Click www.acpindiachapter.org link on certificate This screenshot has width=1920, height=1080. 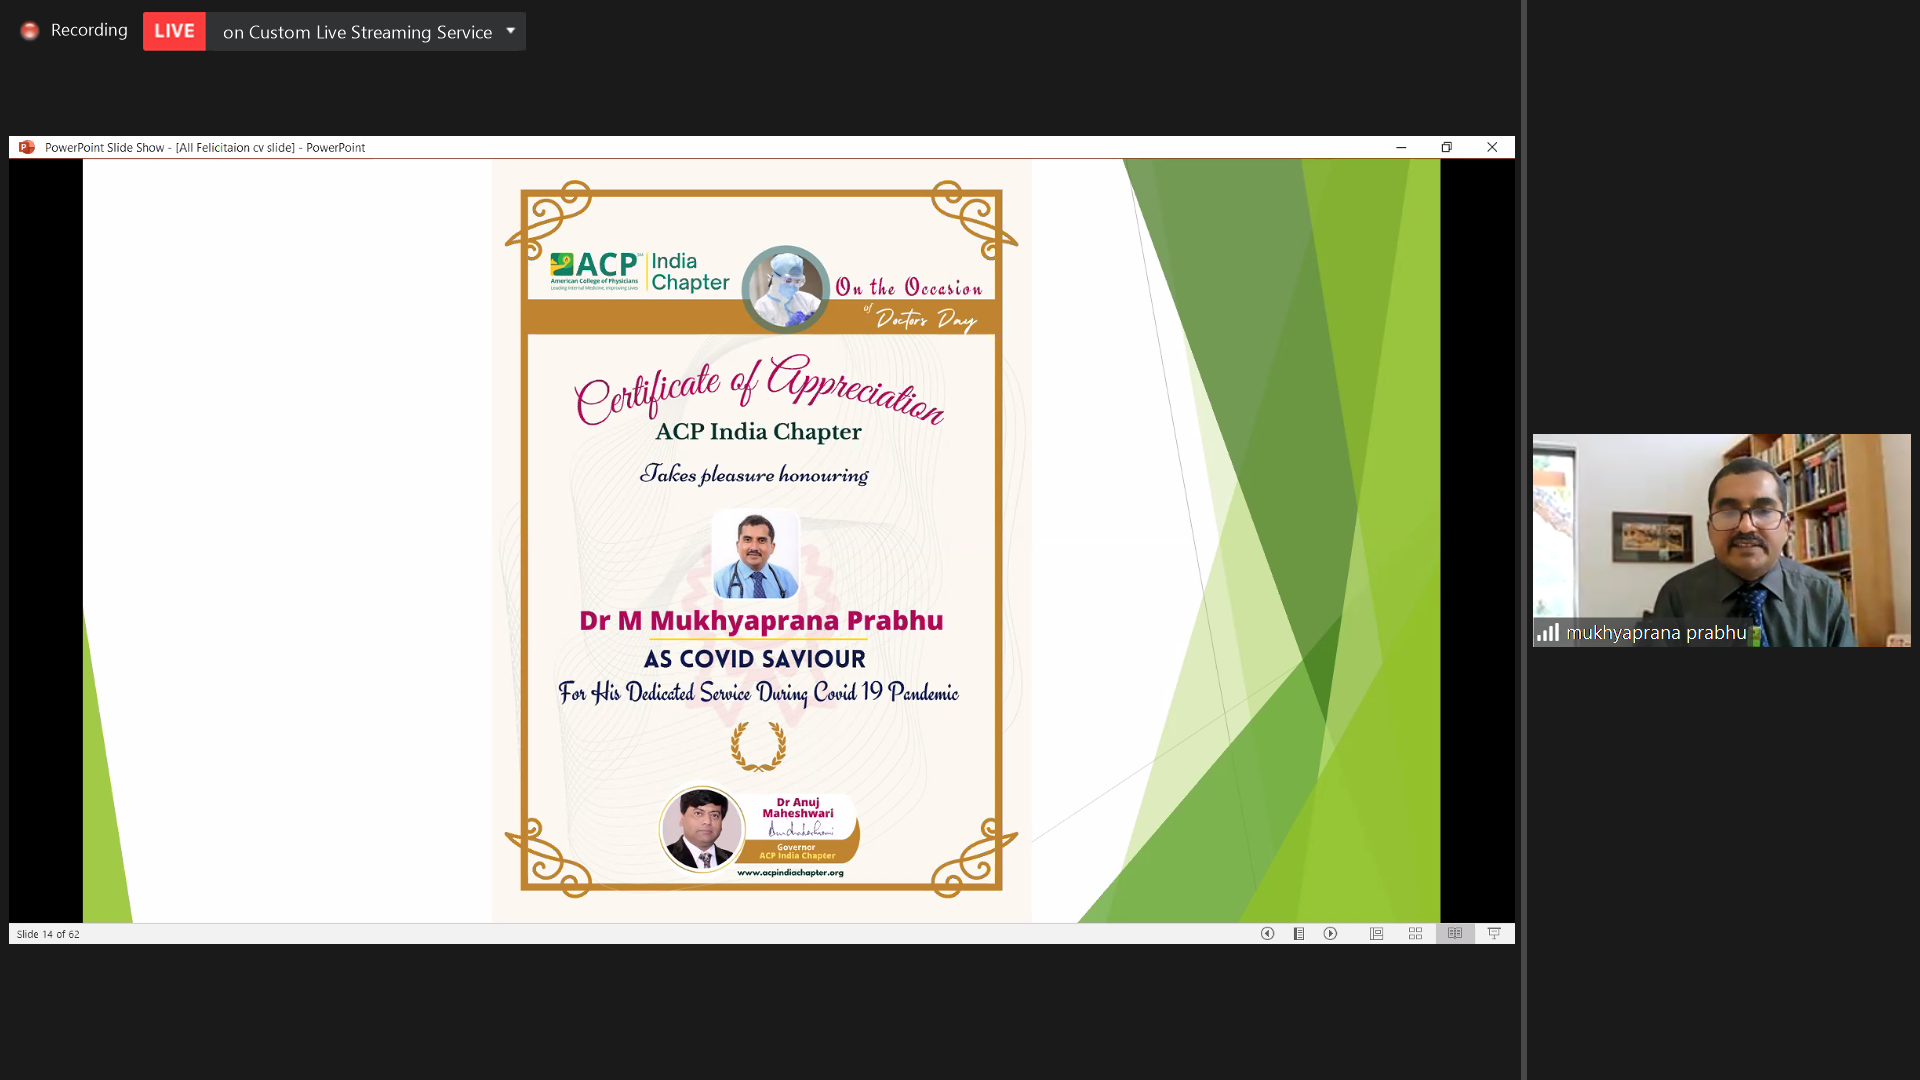click(x=790, y=872)
